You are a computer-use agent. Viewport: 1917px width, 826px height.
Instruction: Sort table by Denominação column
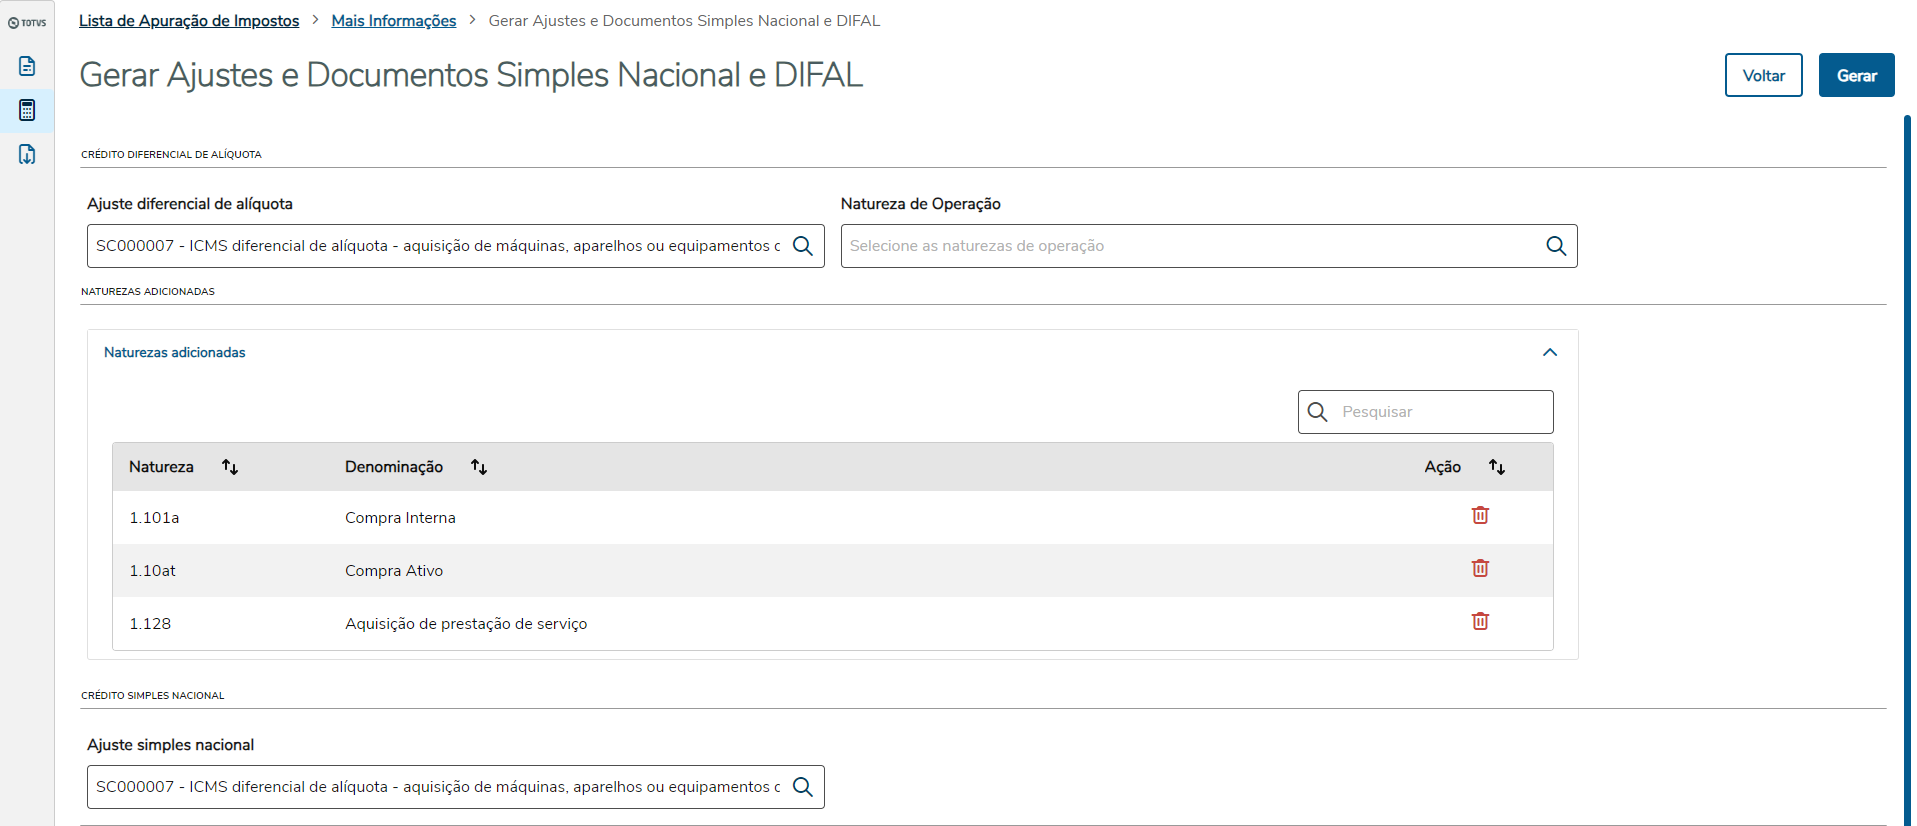[x=479, y=467]
